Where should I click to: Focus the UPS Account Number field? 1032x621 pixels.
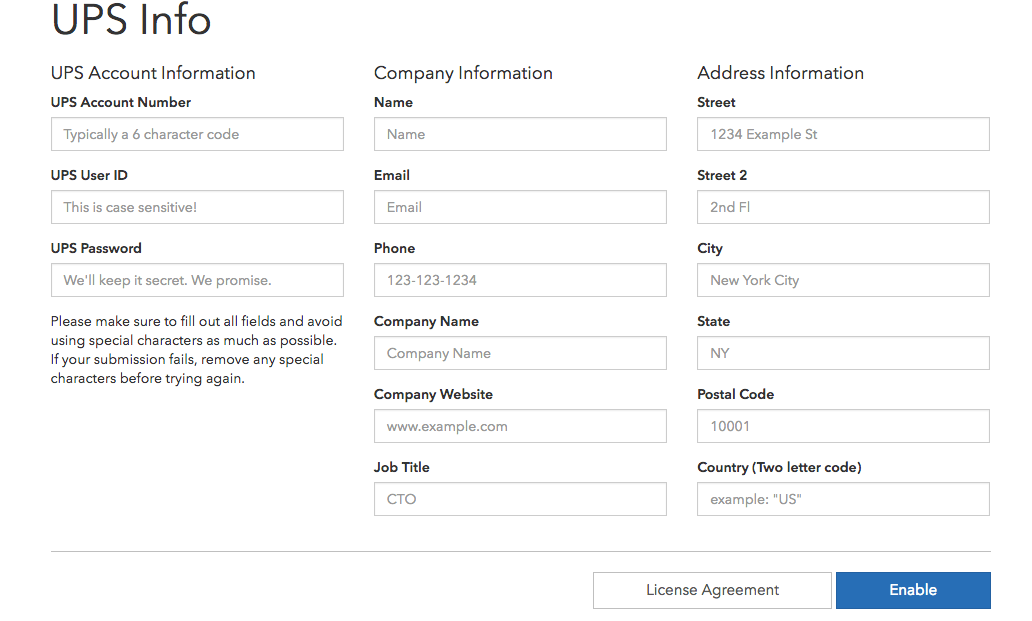tap(197, 134)
